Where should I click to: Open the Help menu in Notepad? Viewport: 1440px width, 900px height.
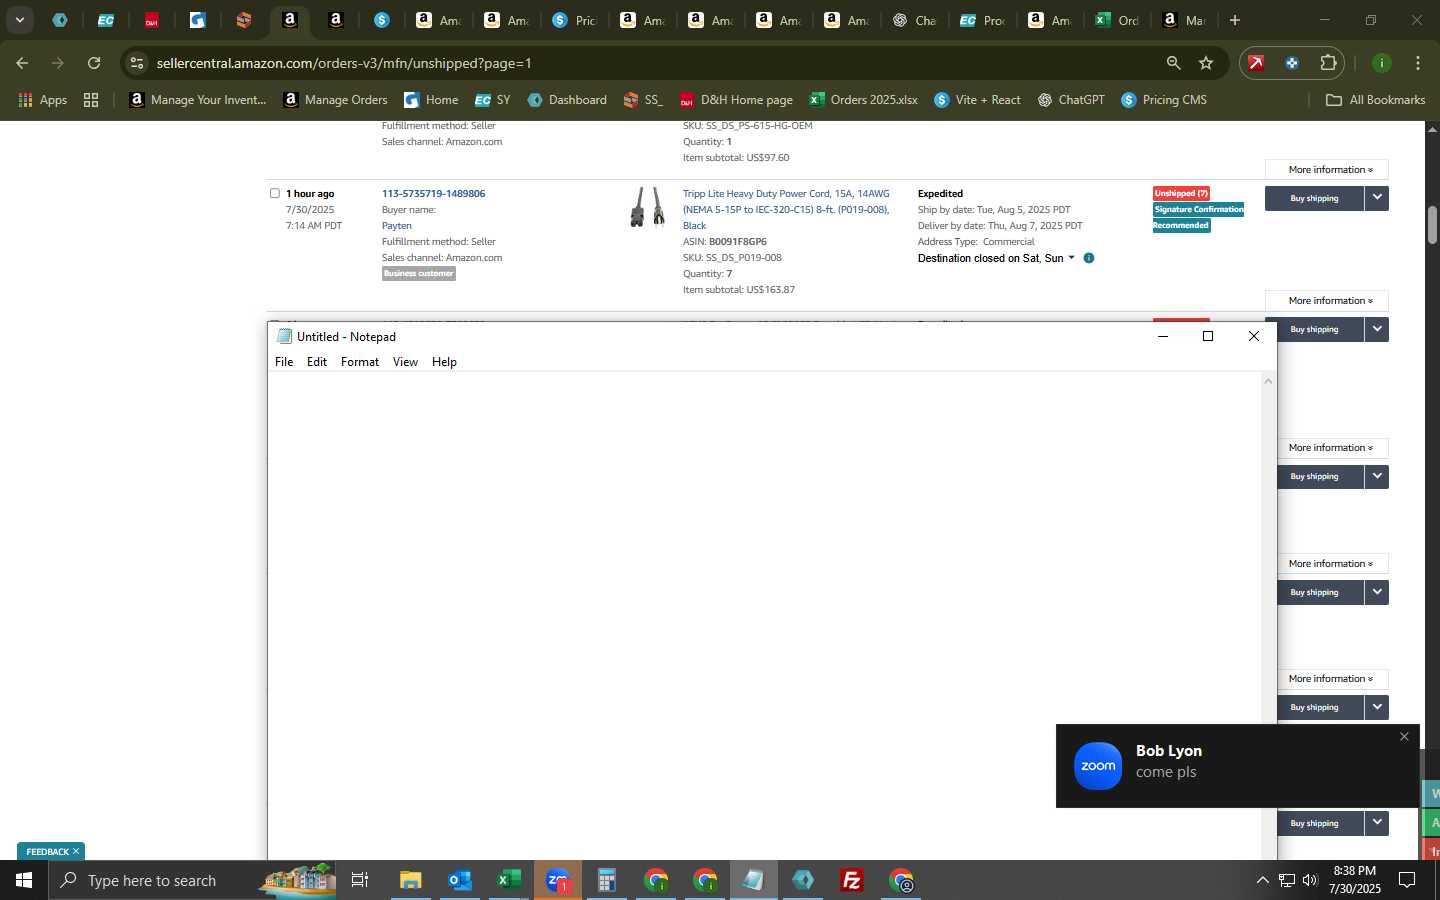pos(444,362)
